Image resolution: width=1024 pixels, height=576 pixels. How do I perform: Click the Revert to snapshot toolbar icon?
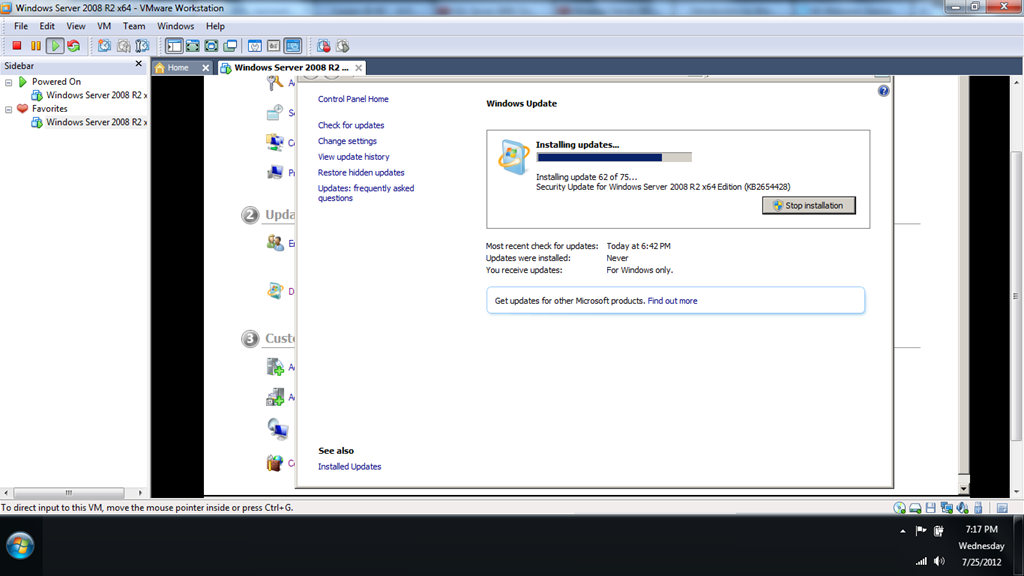(x=123, y=46)
